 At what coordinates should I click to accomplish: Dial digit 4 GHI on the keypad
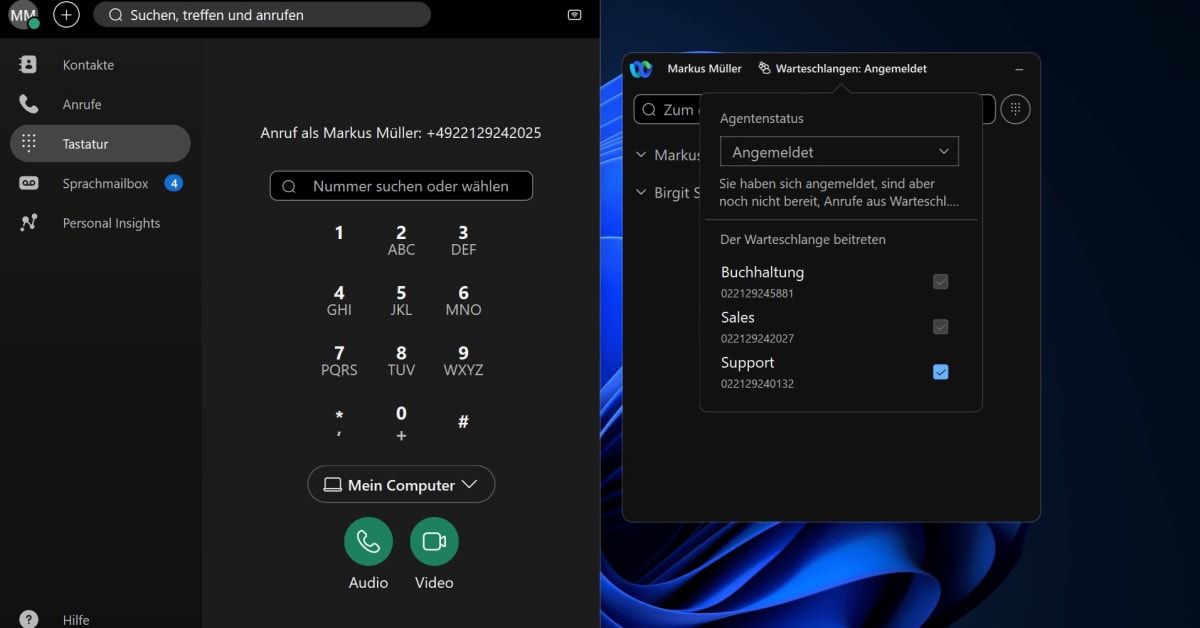(339, 301)
